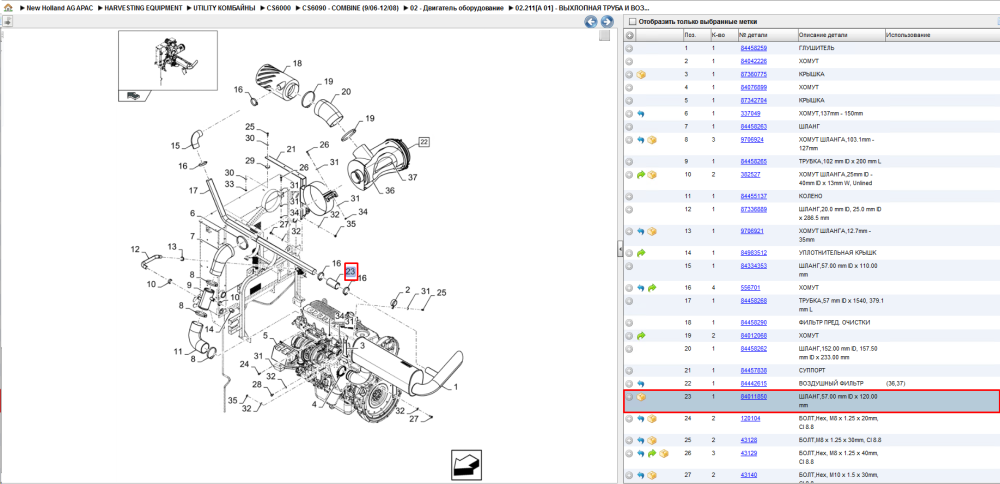Screen dimensions: 1000x484
Task: Open part number 84442615 link
Action: point(753,384)
